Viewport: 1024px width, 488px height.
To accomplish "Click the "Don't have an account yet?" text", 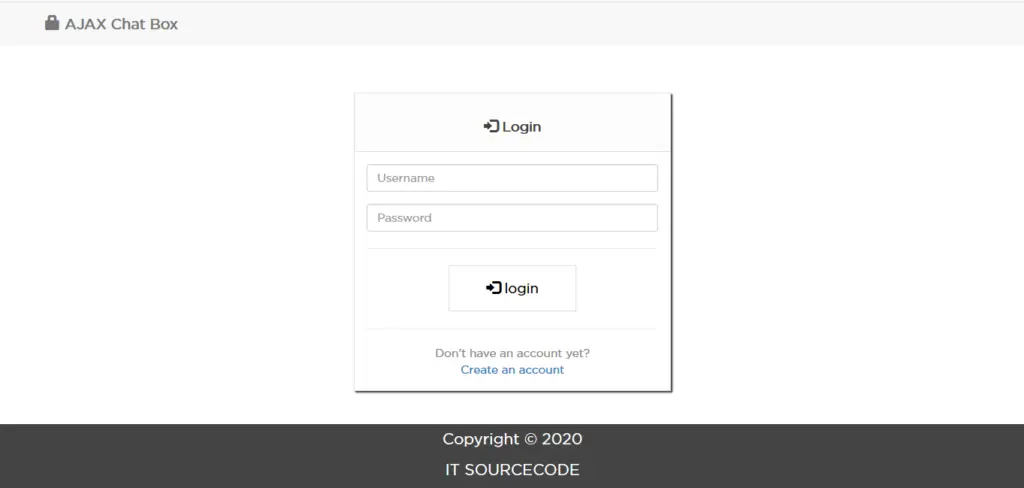I will click(x=512, y=353).
